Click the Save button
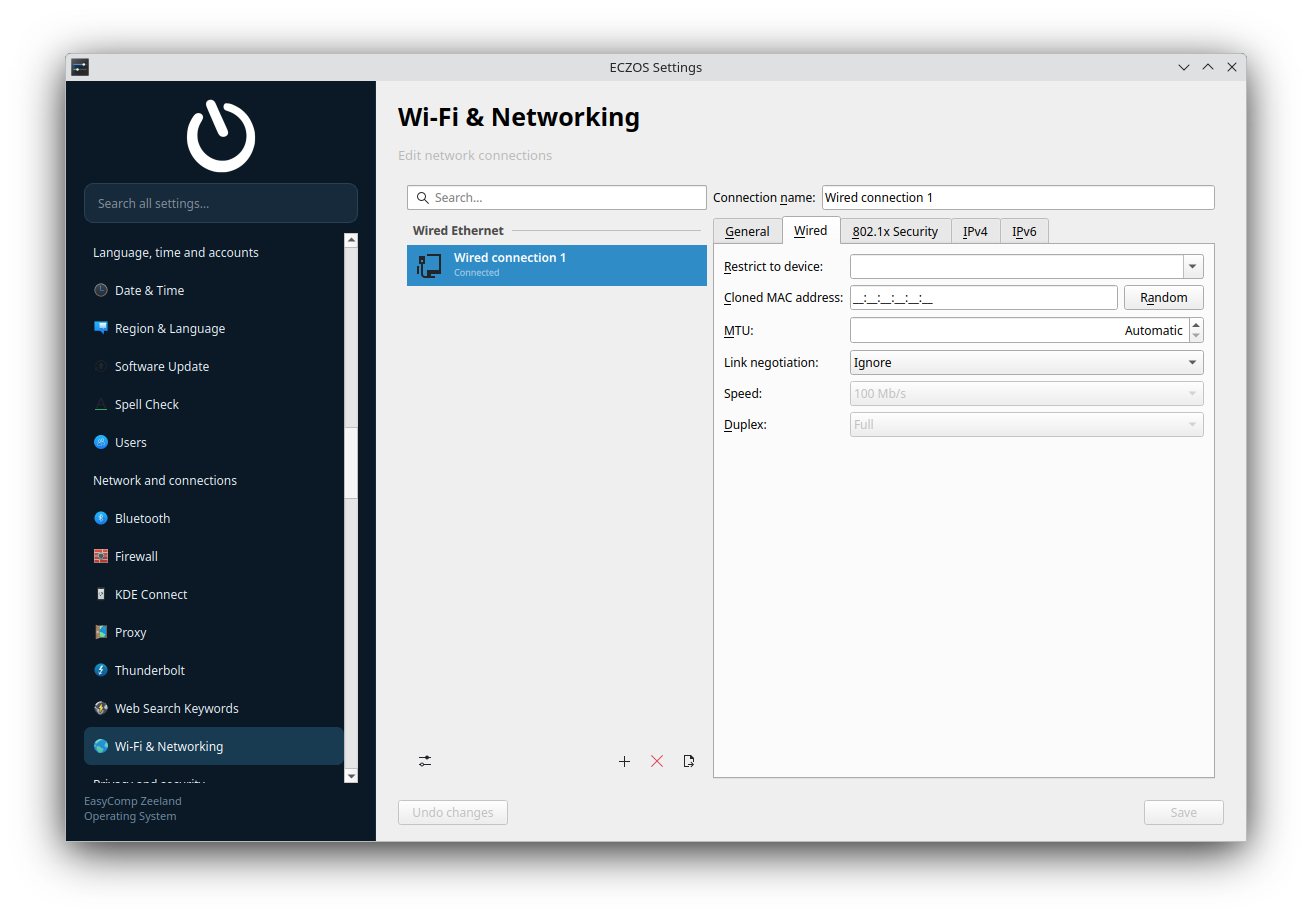 coord(1184,812)
